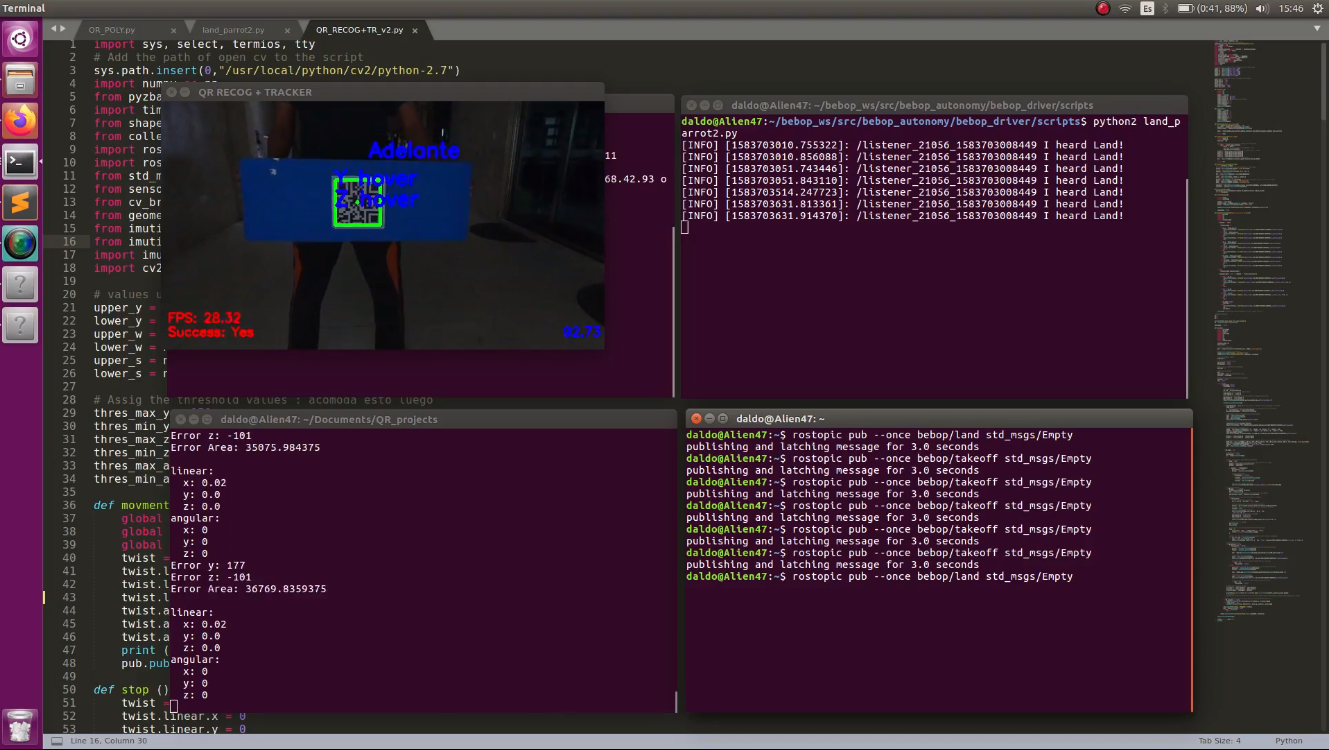1329x750 pixels.
Task: Go to next tab with the right arrow
Action: pos(64,30)
